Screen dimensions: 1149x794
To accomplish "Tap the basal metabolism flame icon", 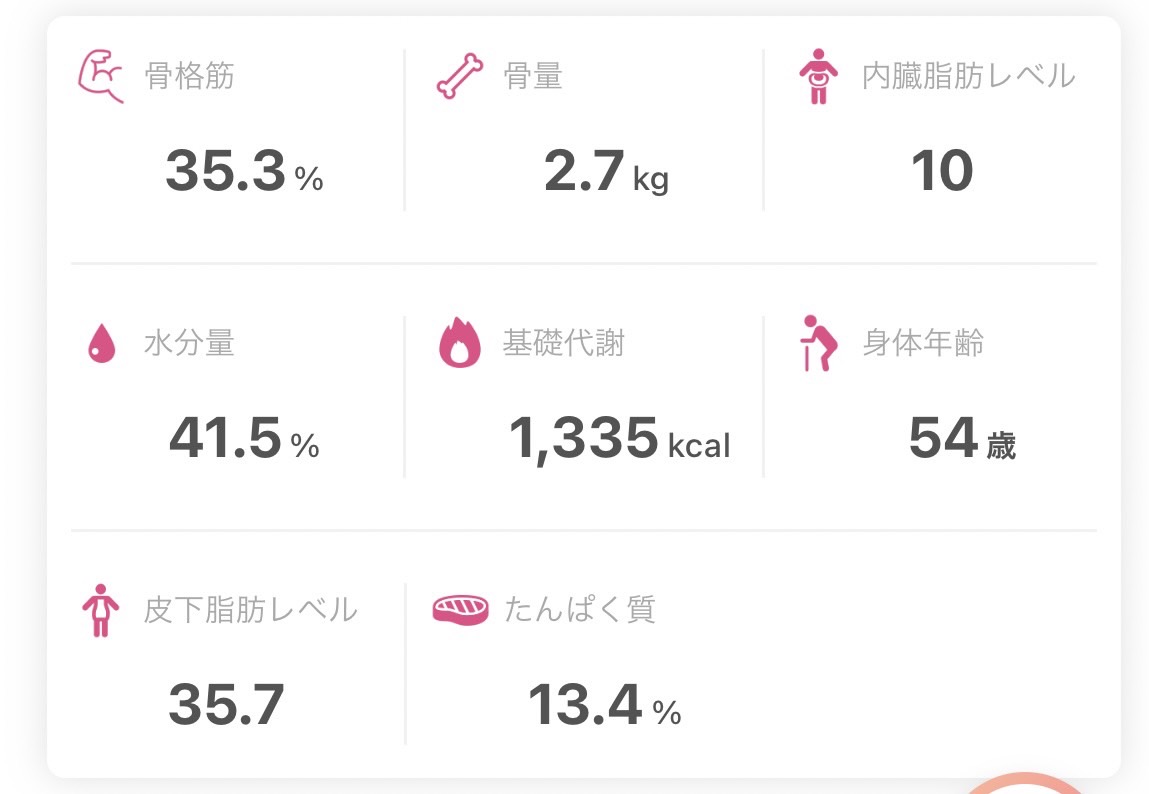I will click(x=459, y=342).
